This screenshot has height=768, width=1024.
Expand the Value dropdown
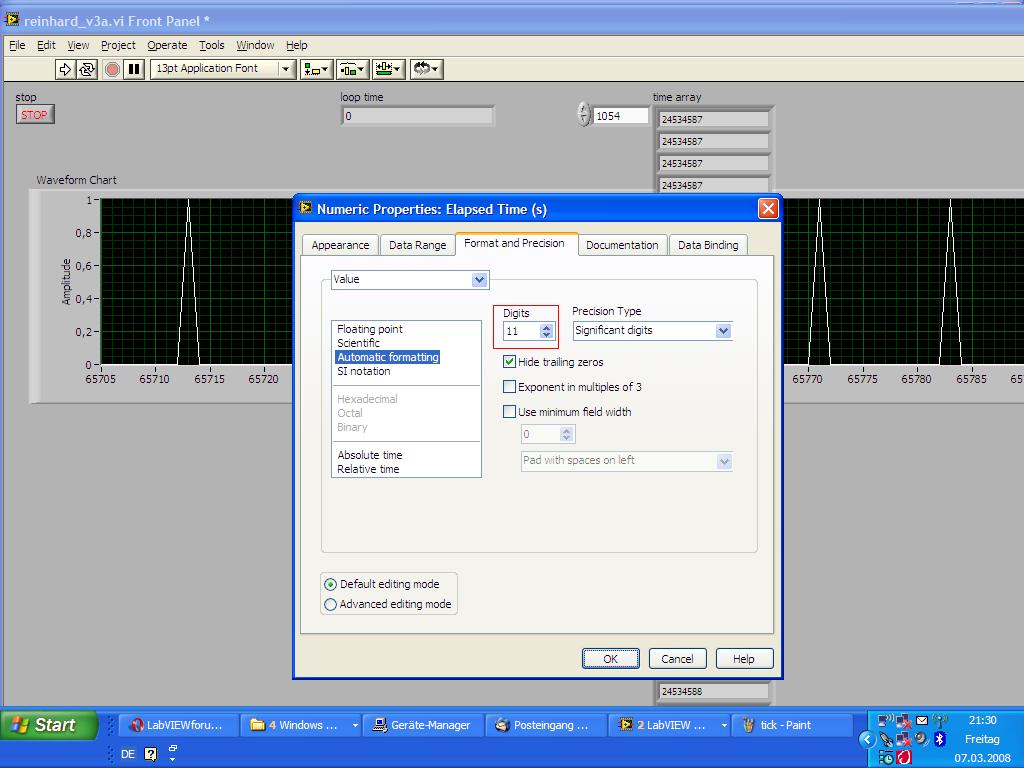click(479, 280)
